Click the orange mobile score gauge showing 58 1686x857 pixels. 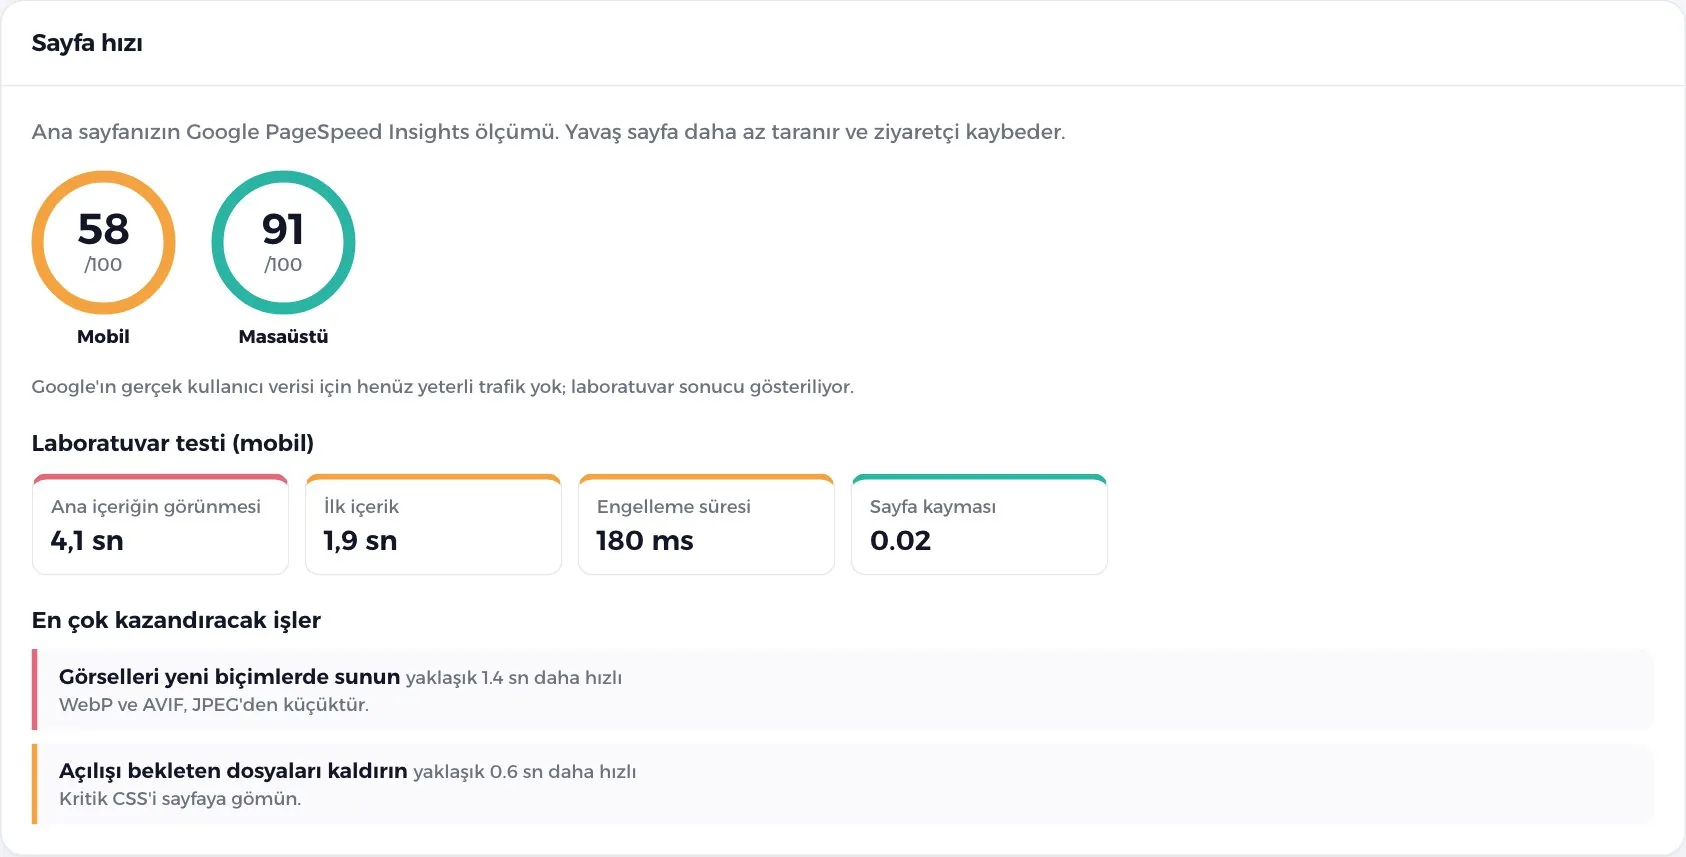103,243
